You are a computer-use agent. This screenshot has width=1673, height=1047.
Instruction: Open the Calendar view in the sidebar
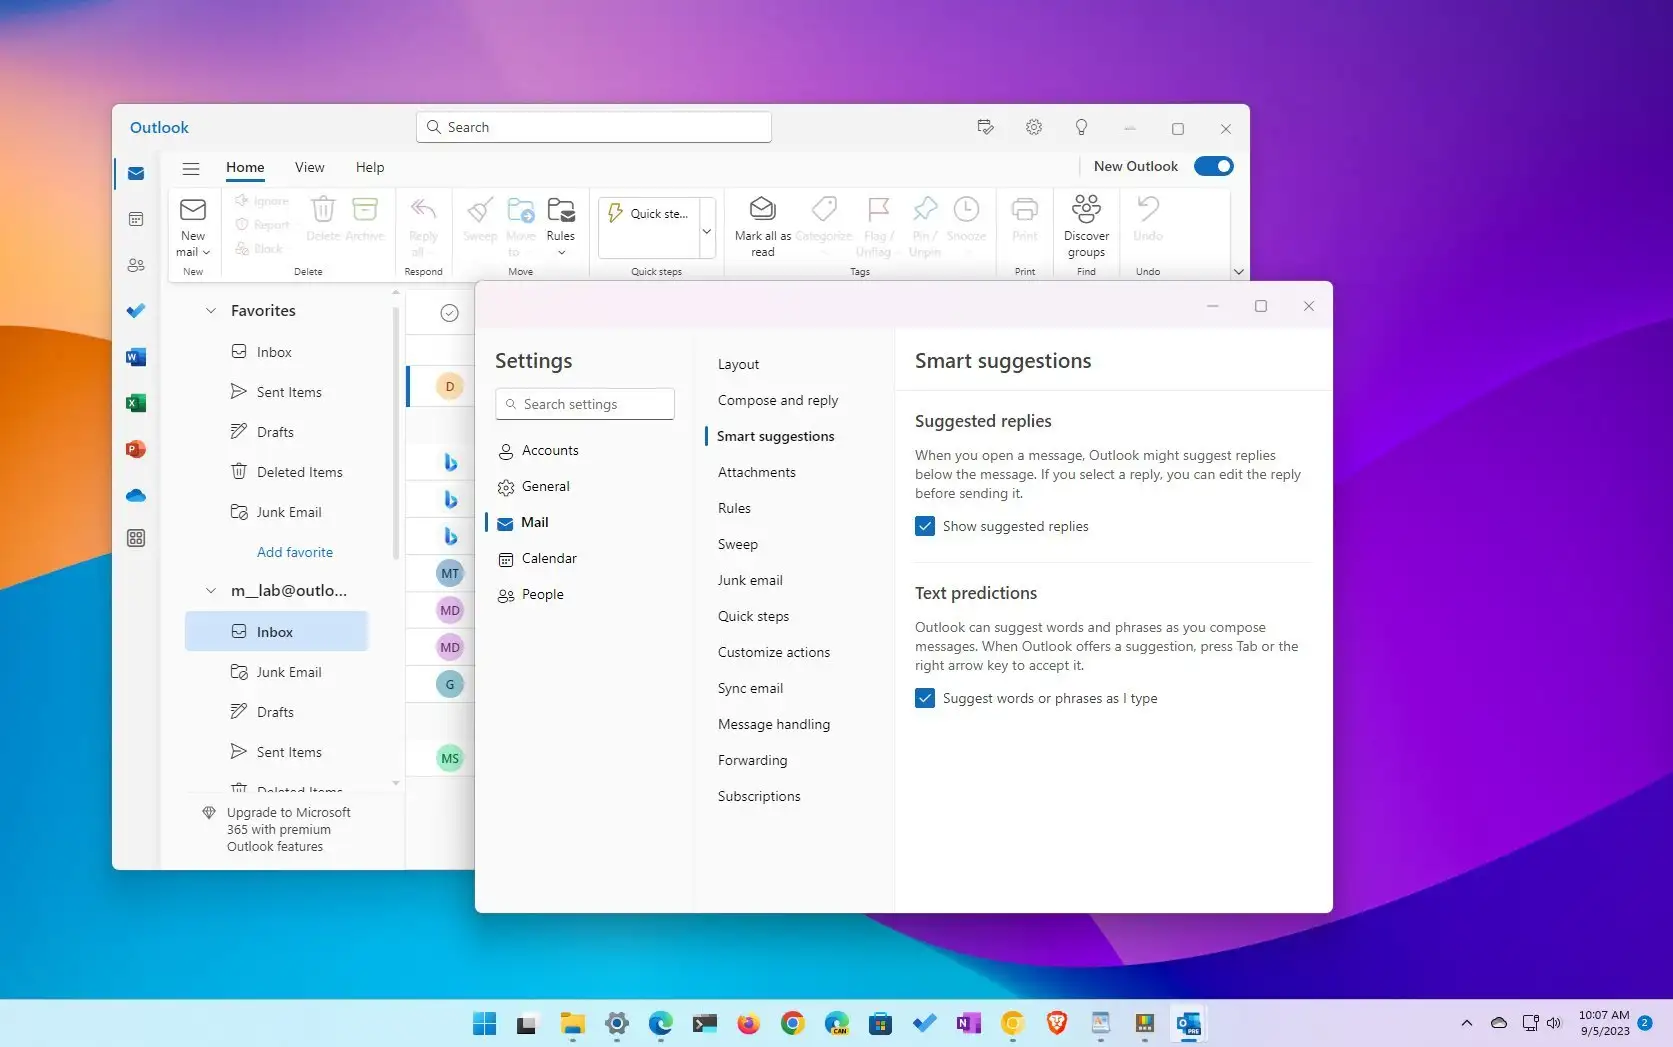click(x=135, y=218)
